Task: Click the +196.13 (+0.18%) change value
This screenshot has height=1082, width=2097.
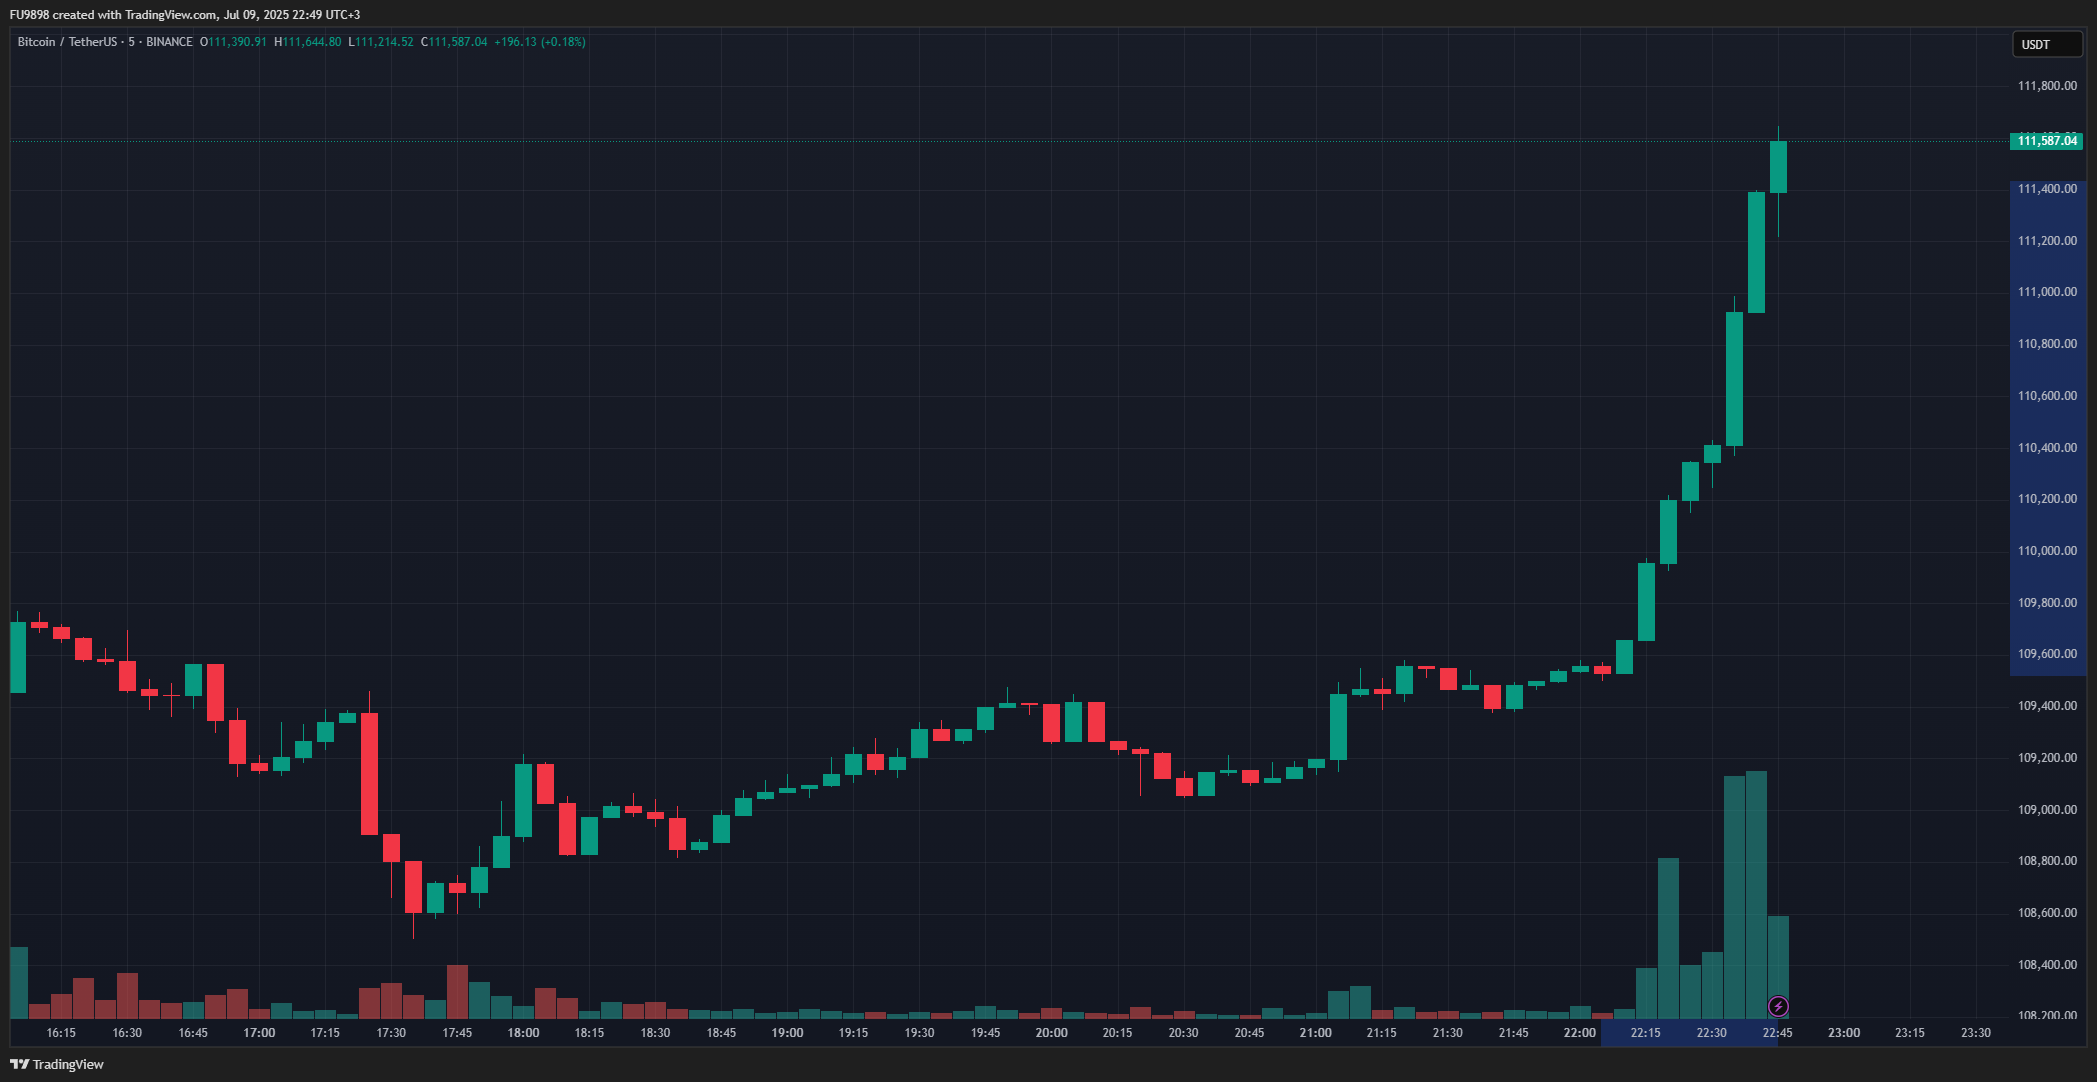Action: (540, 42)
